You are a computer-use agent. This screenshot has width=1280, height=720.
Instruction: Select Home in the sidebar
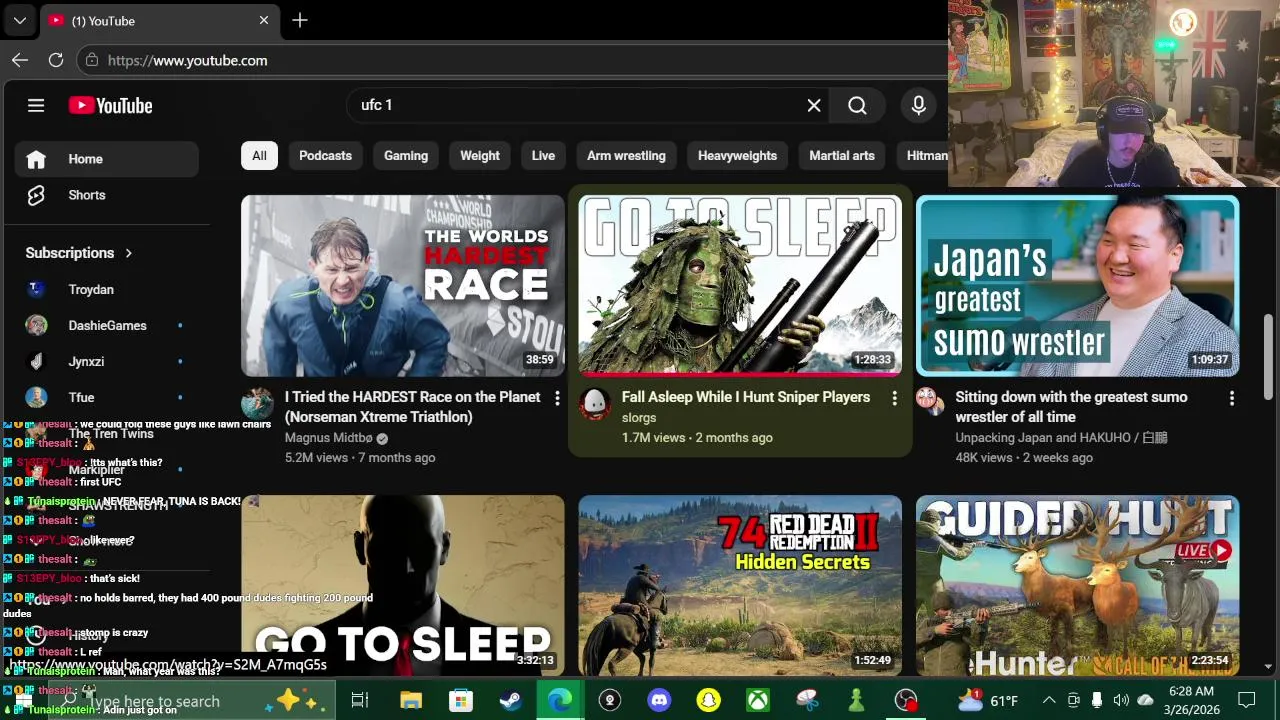[106, 159]
